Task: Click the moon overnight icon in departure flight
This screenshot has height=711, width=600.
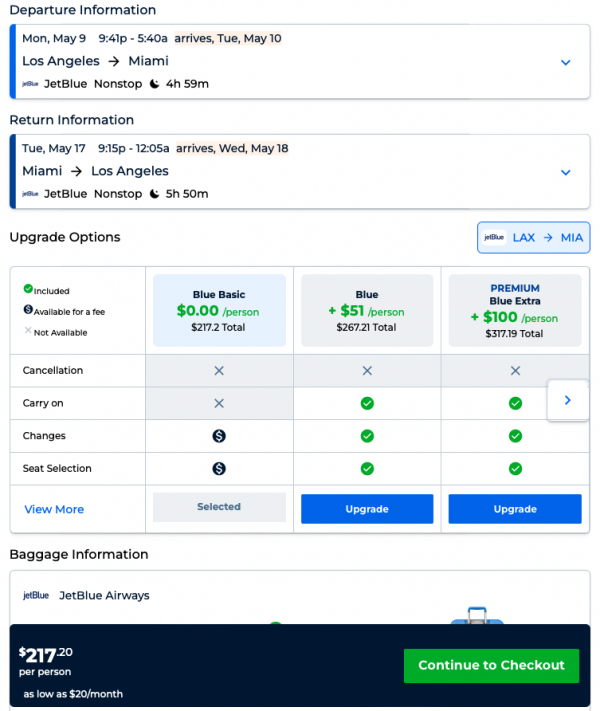Action: click(155, 84)
